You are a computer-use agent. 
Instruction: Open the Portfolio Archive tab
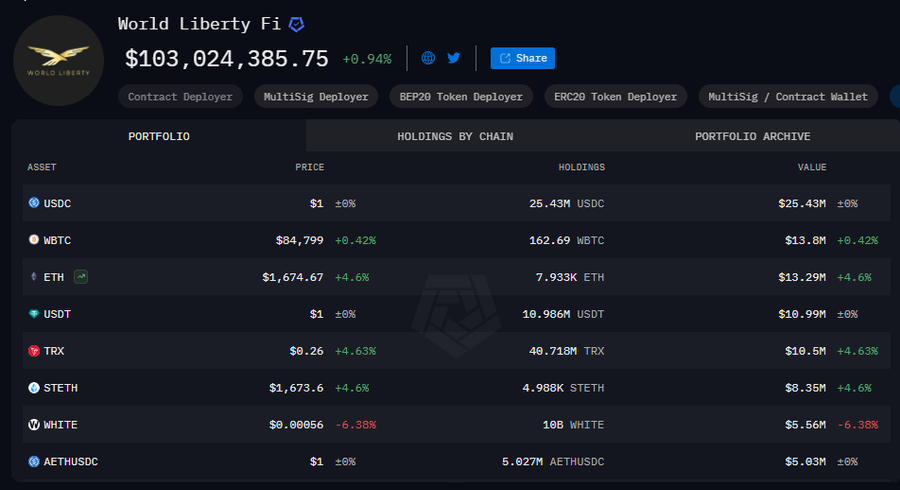tap(752, 136)
